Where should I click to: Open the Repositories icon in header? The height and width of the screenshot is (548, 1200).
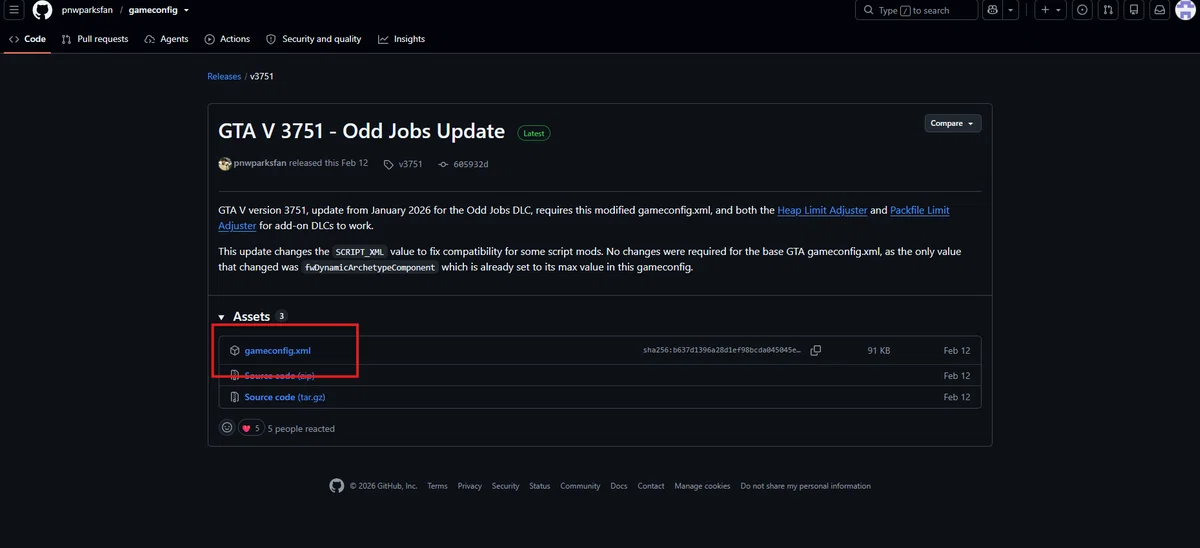pyautogui.click(x=1134, y=10)
